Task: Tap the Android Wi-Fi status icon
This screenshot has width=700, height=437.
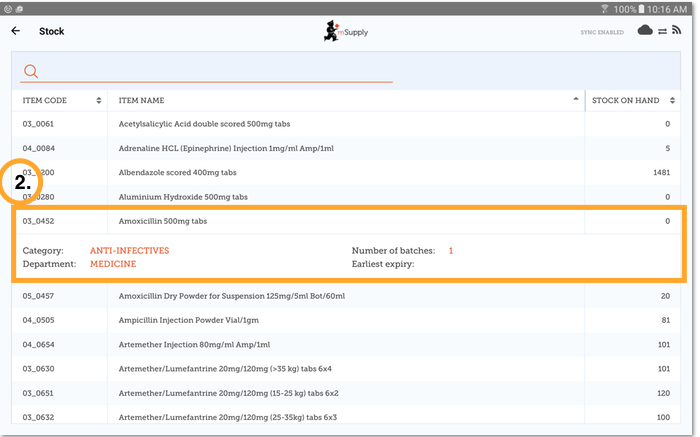Action: pos(602,8)
